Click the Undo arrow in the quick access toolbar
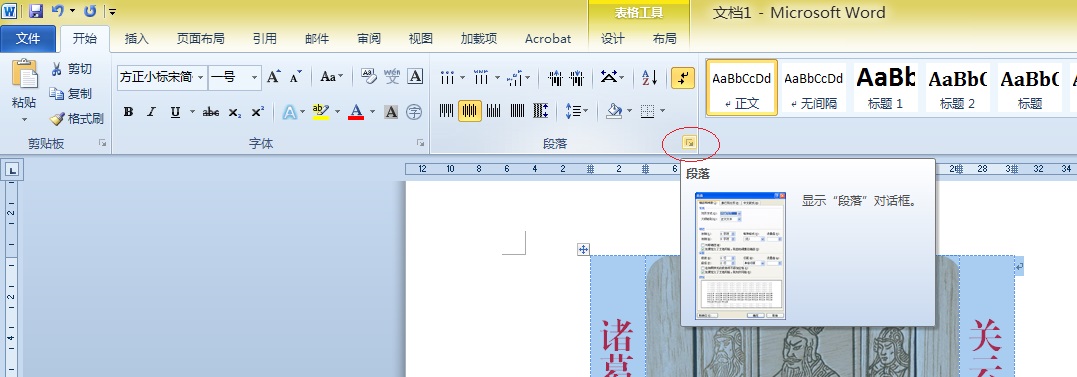This screenshot has width=1077, height=377. tap(58, 11)
